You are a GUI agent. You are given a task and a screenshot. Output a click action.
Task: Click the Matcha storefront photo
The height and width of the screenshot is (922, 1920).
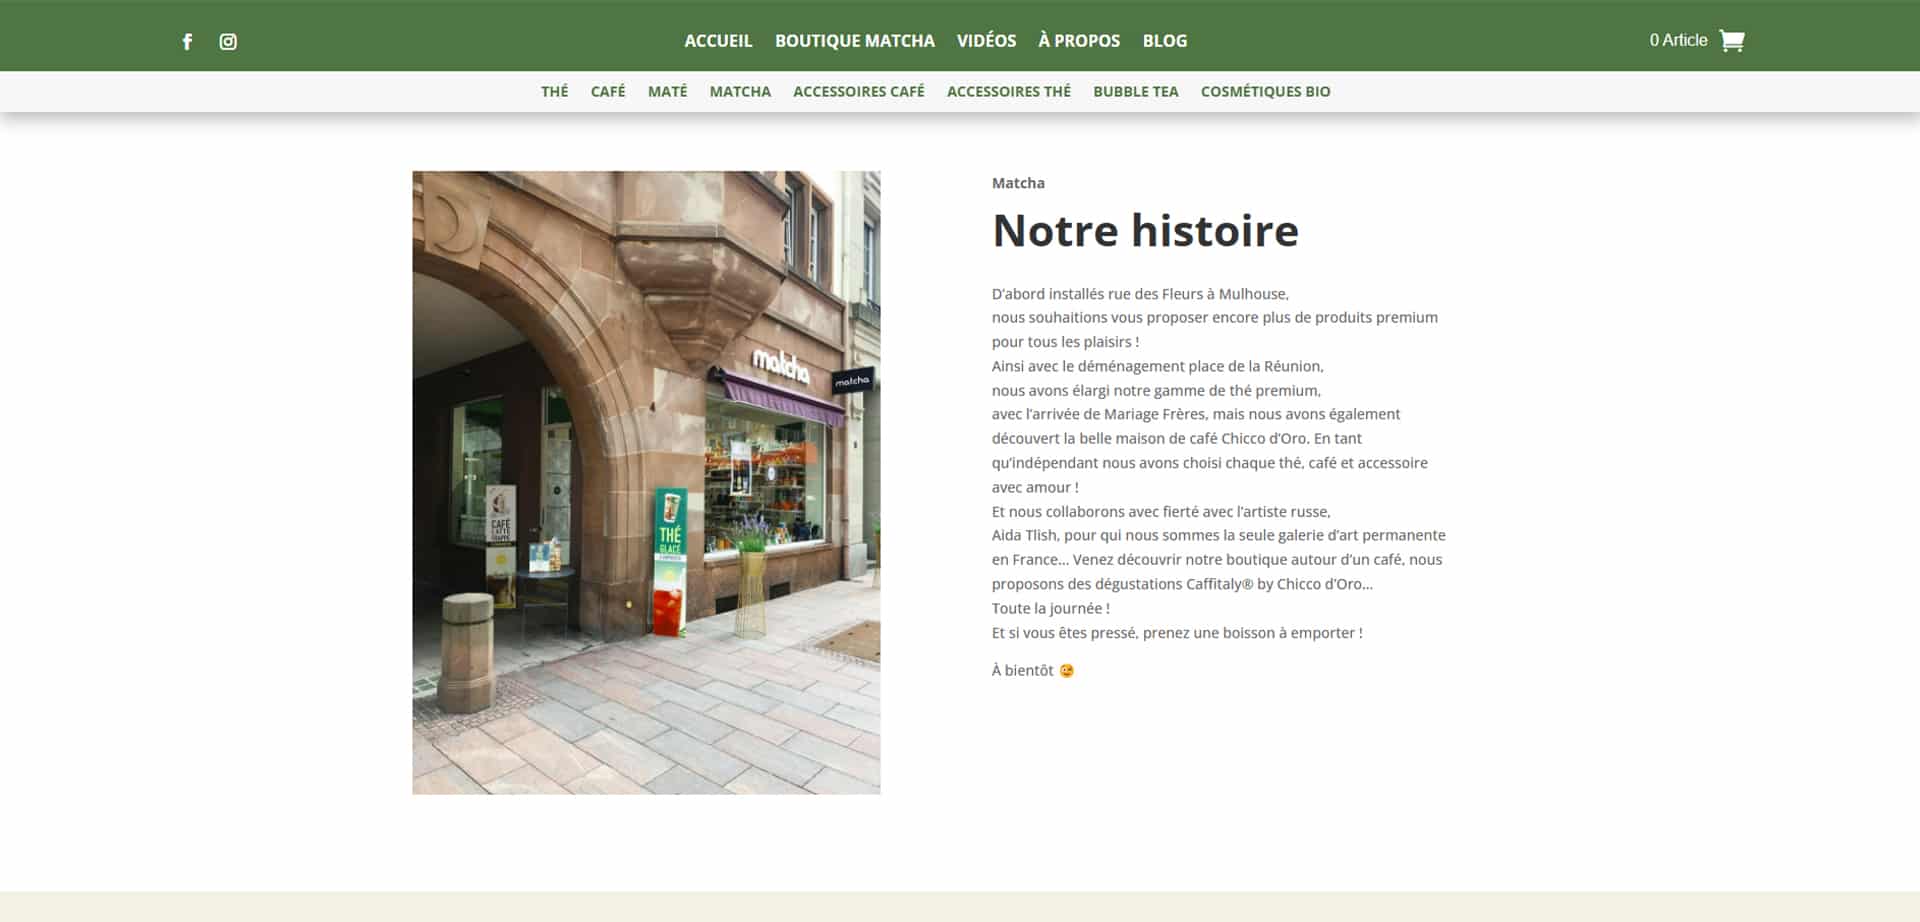pyautogui.click(x=646, y=482)
